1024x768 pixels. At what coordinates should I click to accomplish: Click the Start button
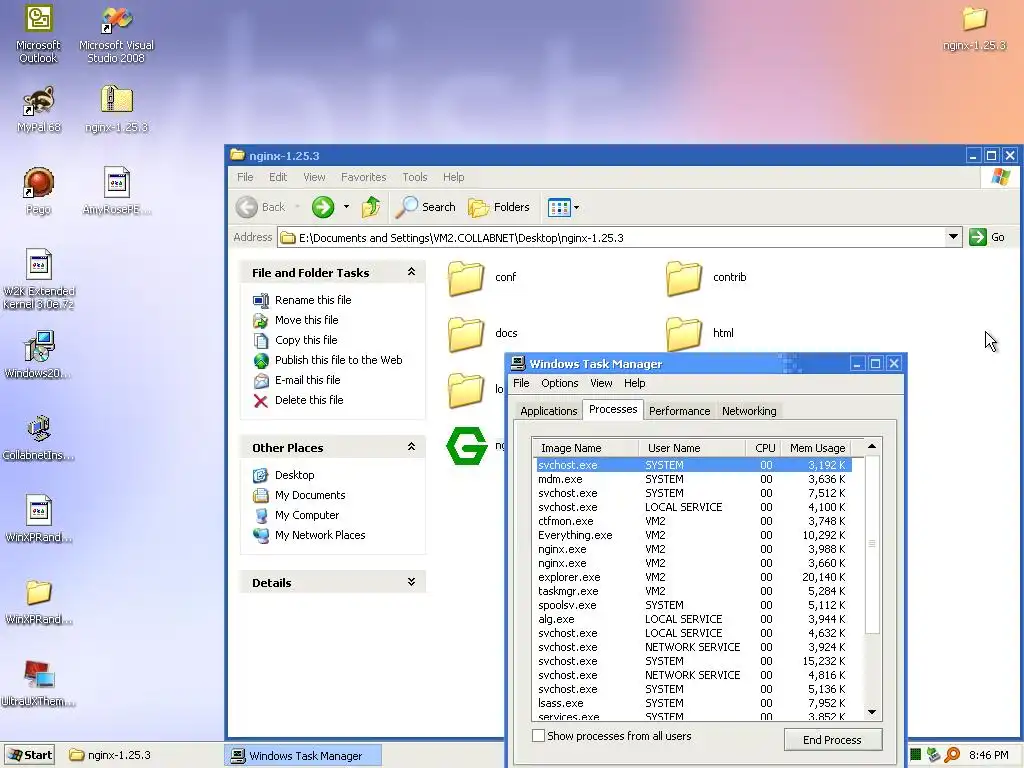tap(29, 755)
